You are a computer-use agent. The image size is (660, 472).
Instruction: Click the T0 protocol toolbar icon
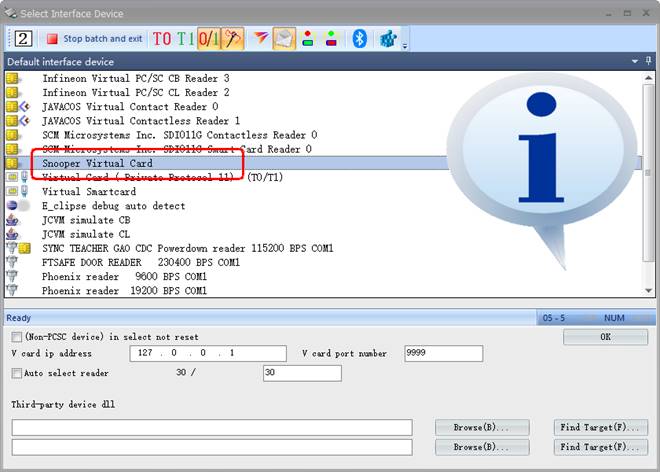point(162,39)
